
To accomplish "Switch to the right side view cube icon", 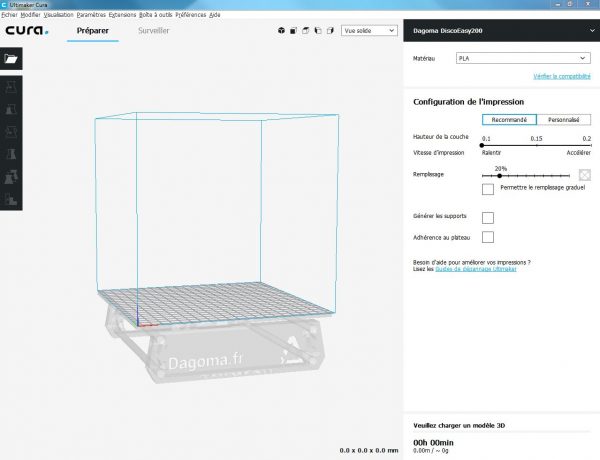I will tap(330, 31).
